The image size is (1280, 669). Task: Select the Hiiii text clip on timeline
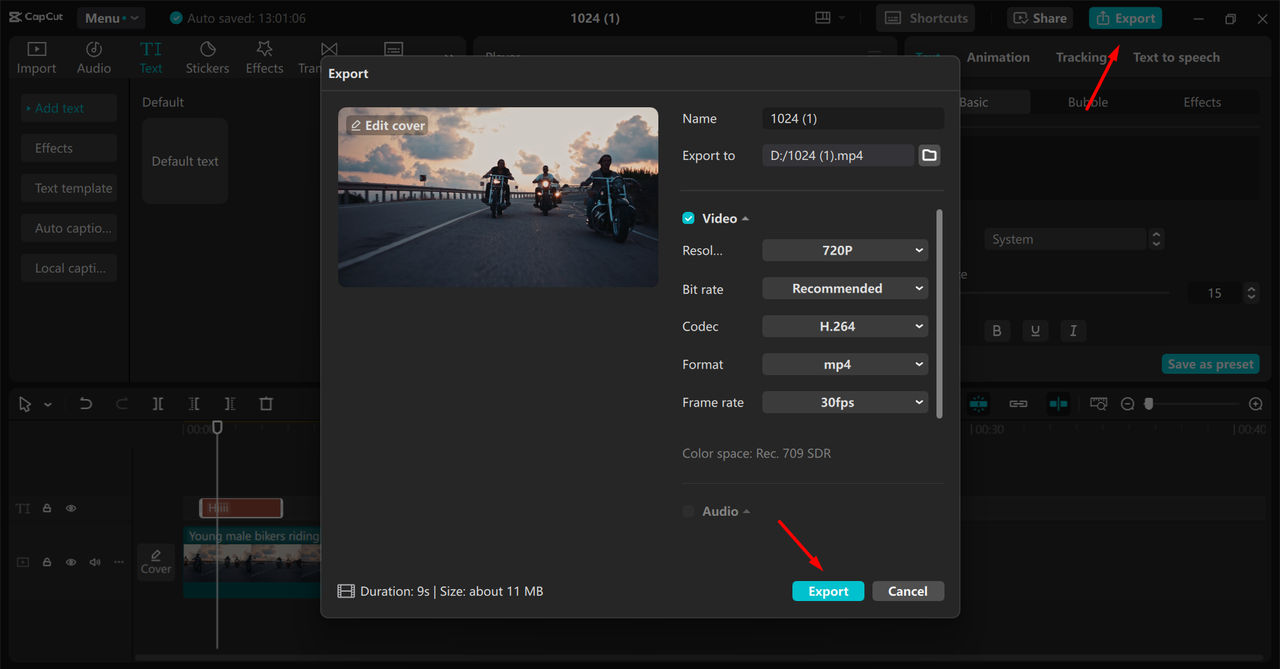(x=241, y=508)
